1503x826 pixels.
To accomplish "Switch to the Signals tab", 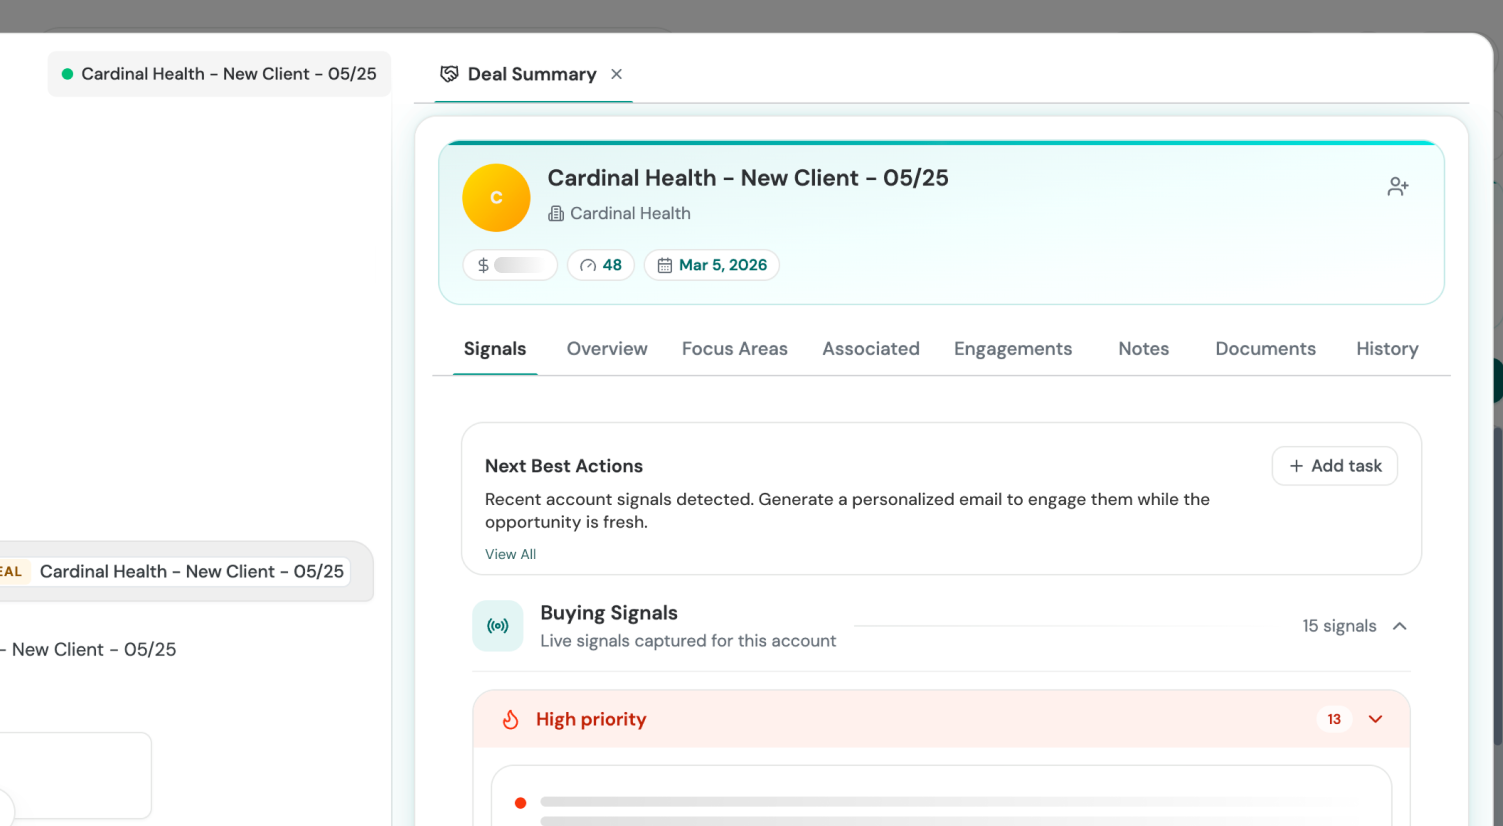I will 495,349.
